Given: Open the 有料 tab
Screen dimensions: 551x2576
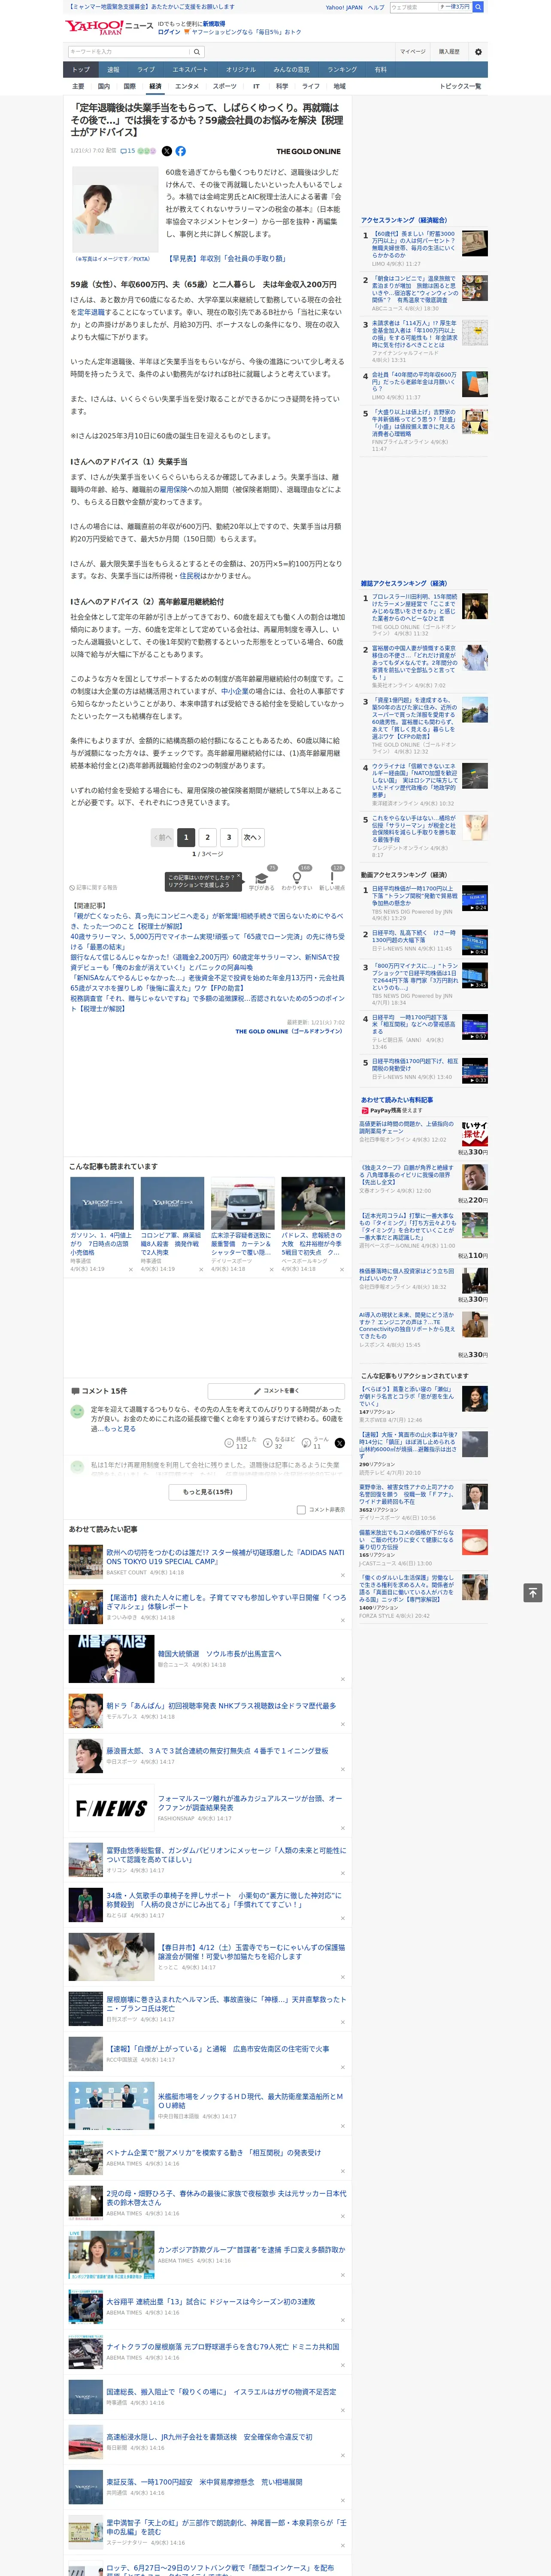Looking at the screenshot, I should point(381,70).
